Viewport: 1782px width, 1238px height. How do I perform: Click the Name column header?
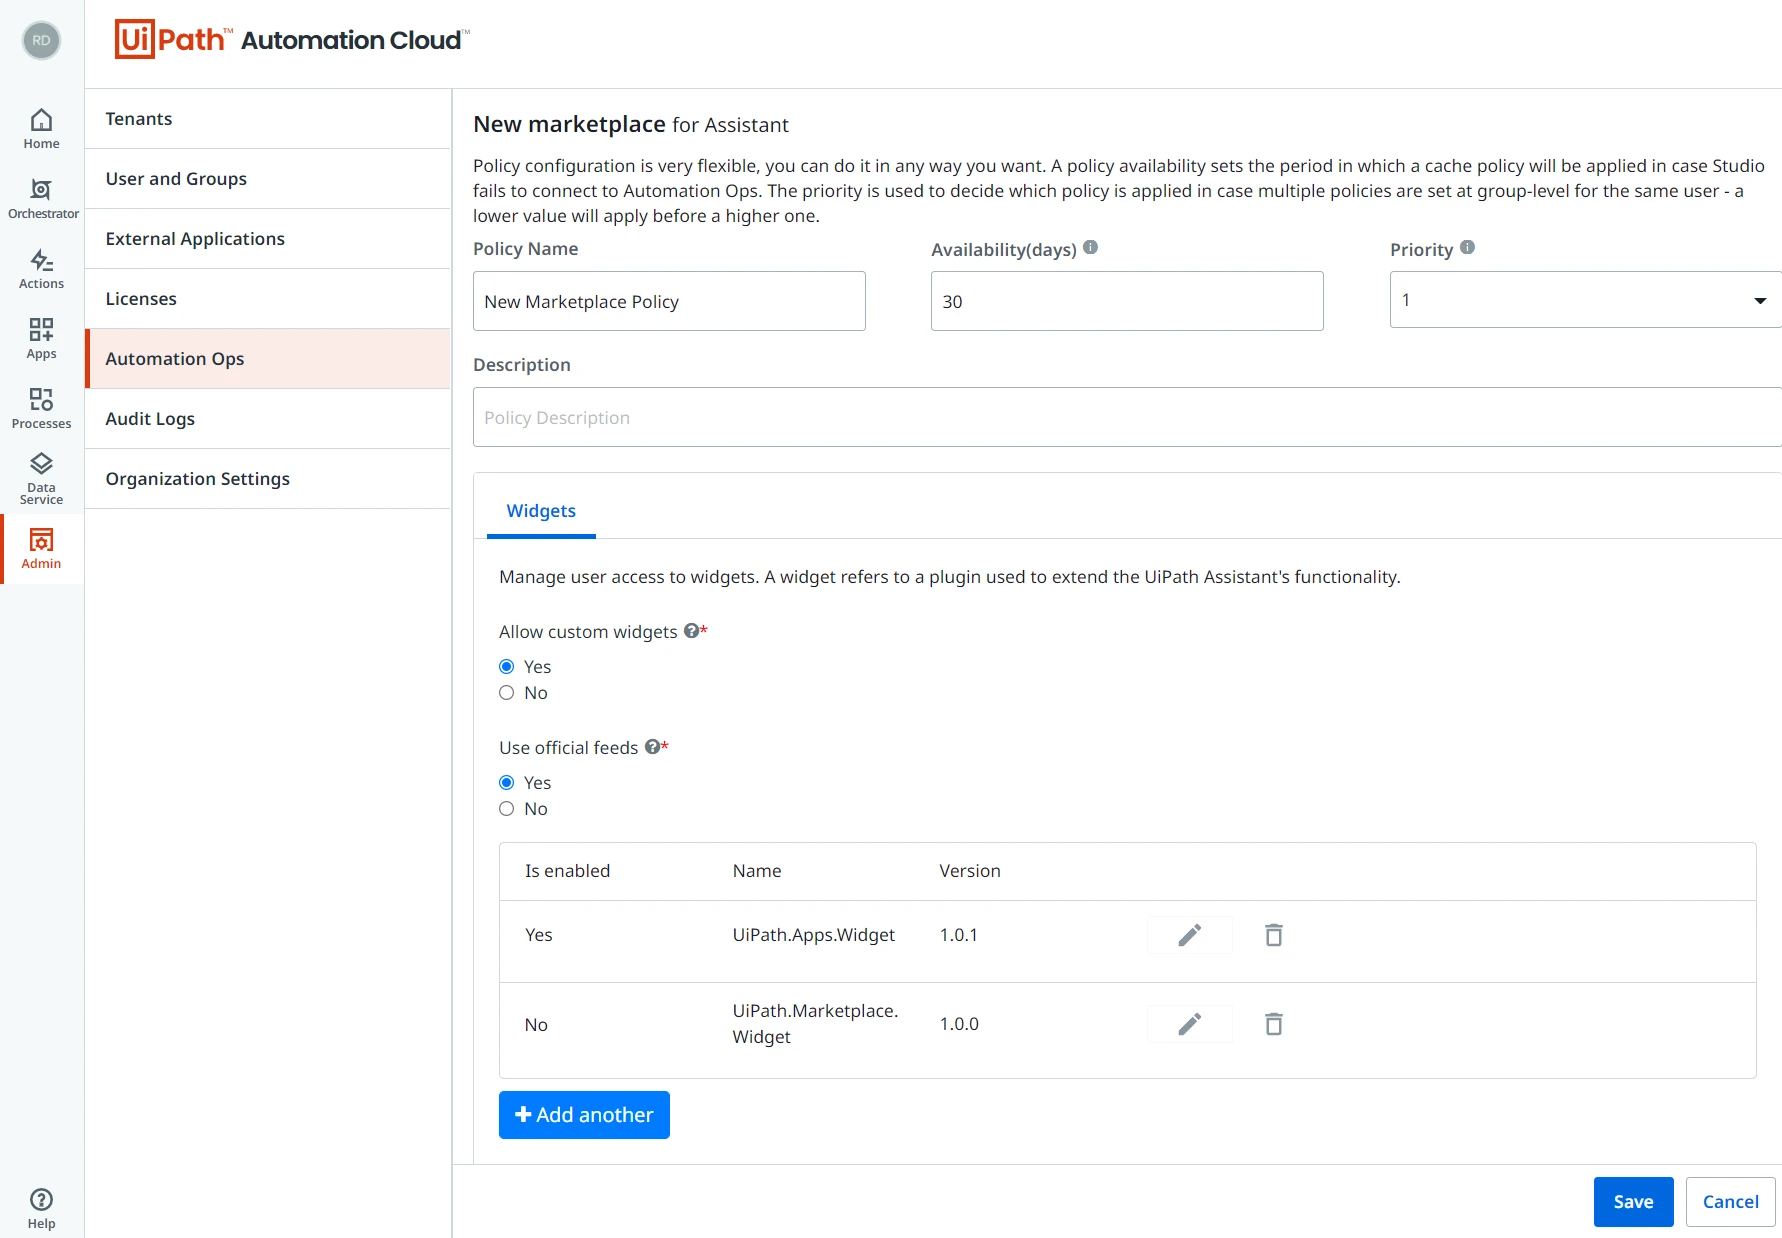(x=757, y=871)
